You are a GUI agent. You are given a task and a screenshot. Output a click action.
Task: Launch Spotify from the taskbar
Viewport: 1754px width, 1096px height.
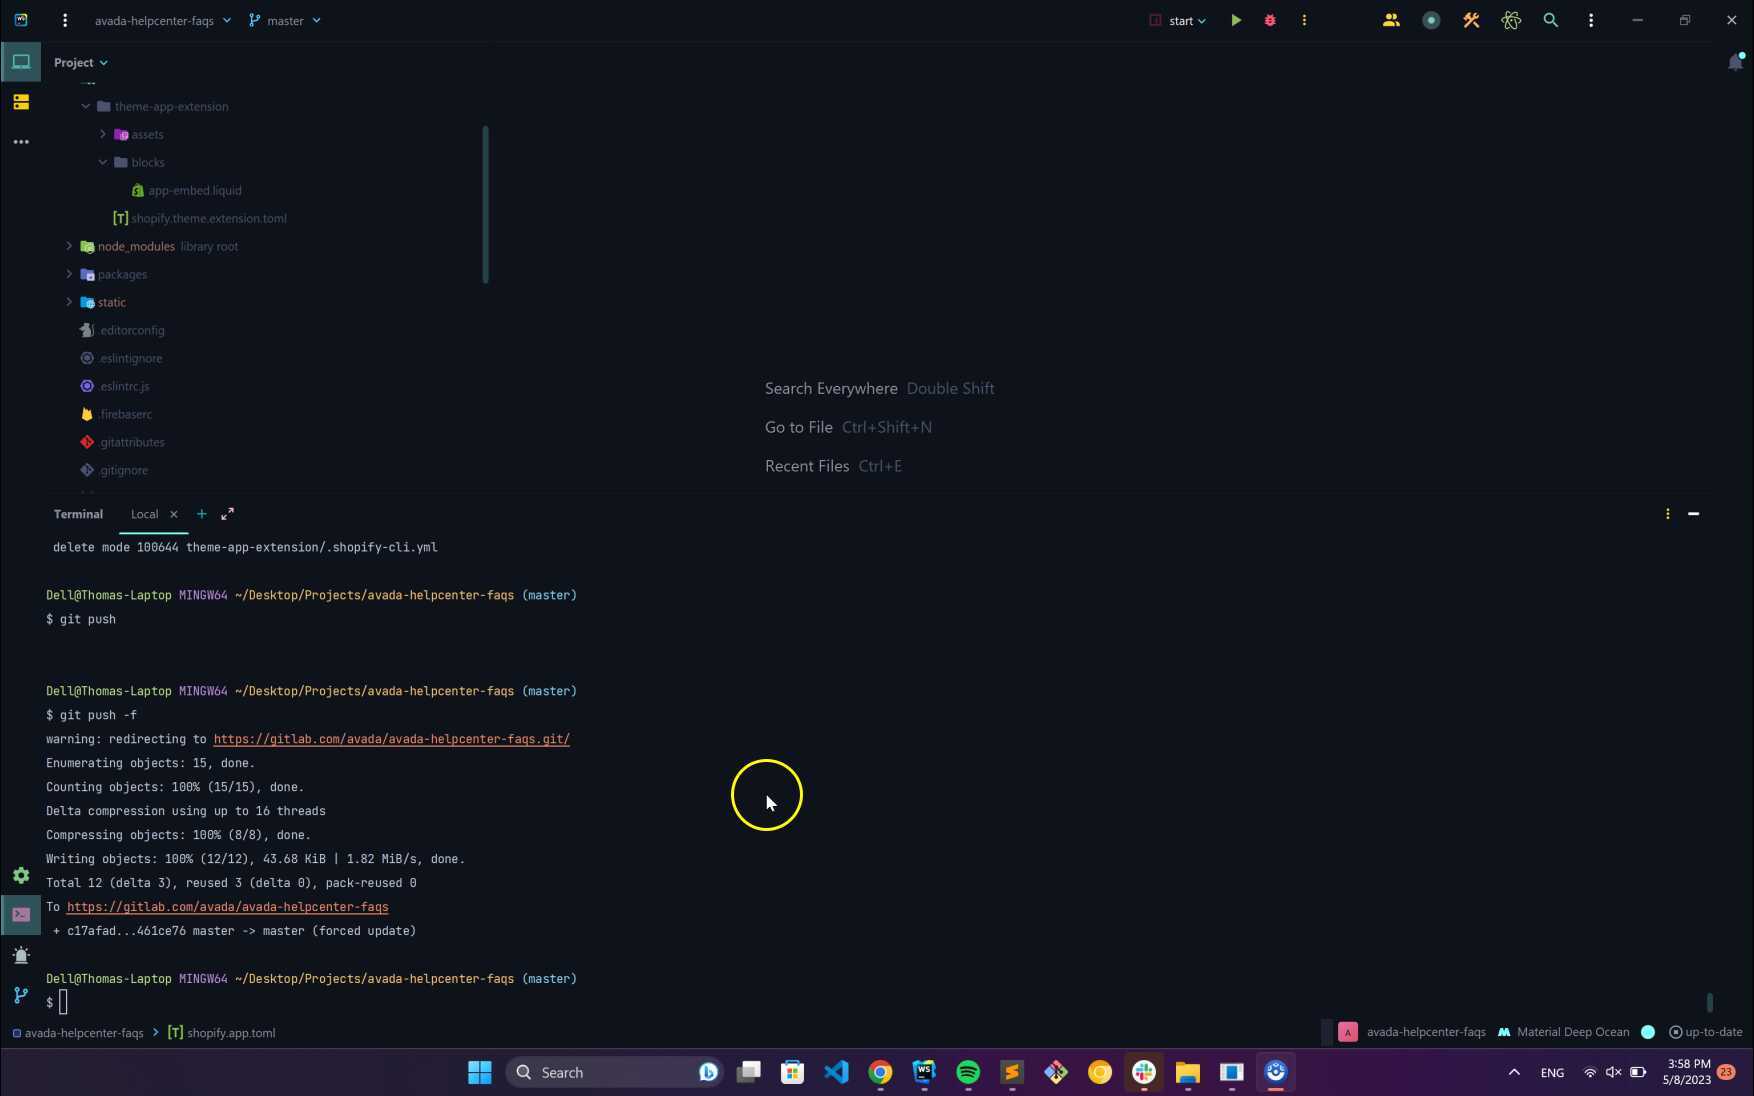[x=967, y=1071]
